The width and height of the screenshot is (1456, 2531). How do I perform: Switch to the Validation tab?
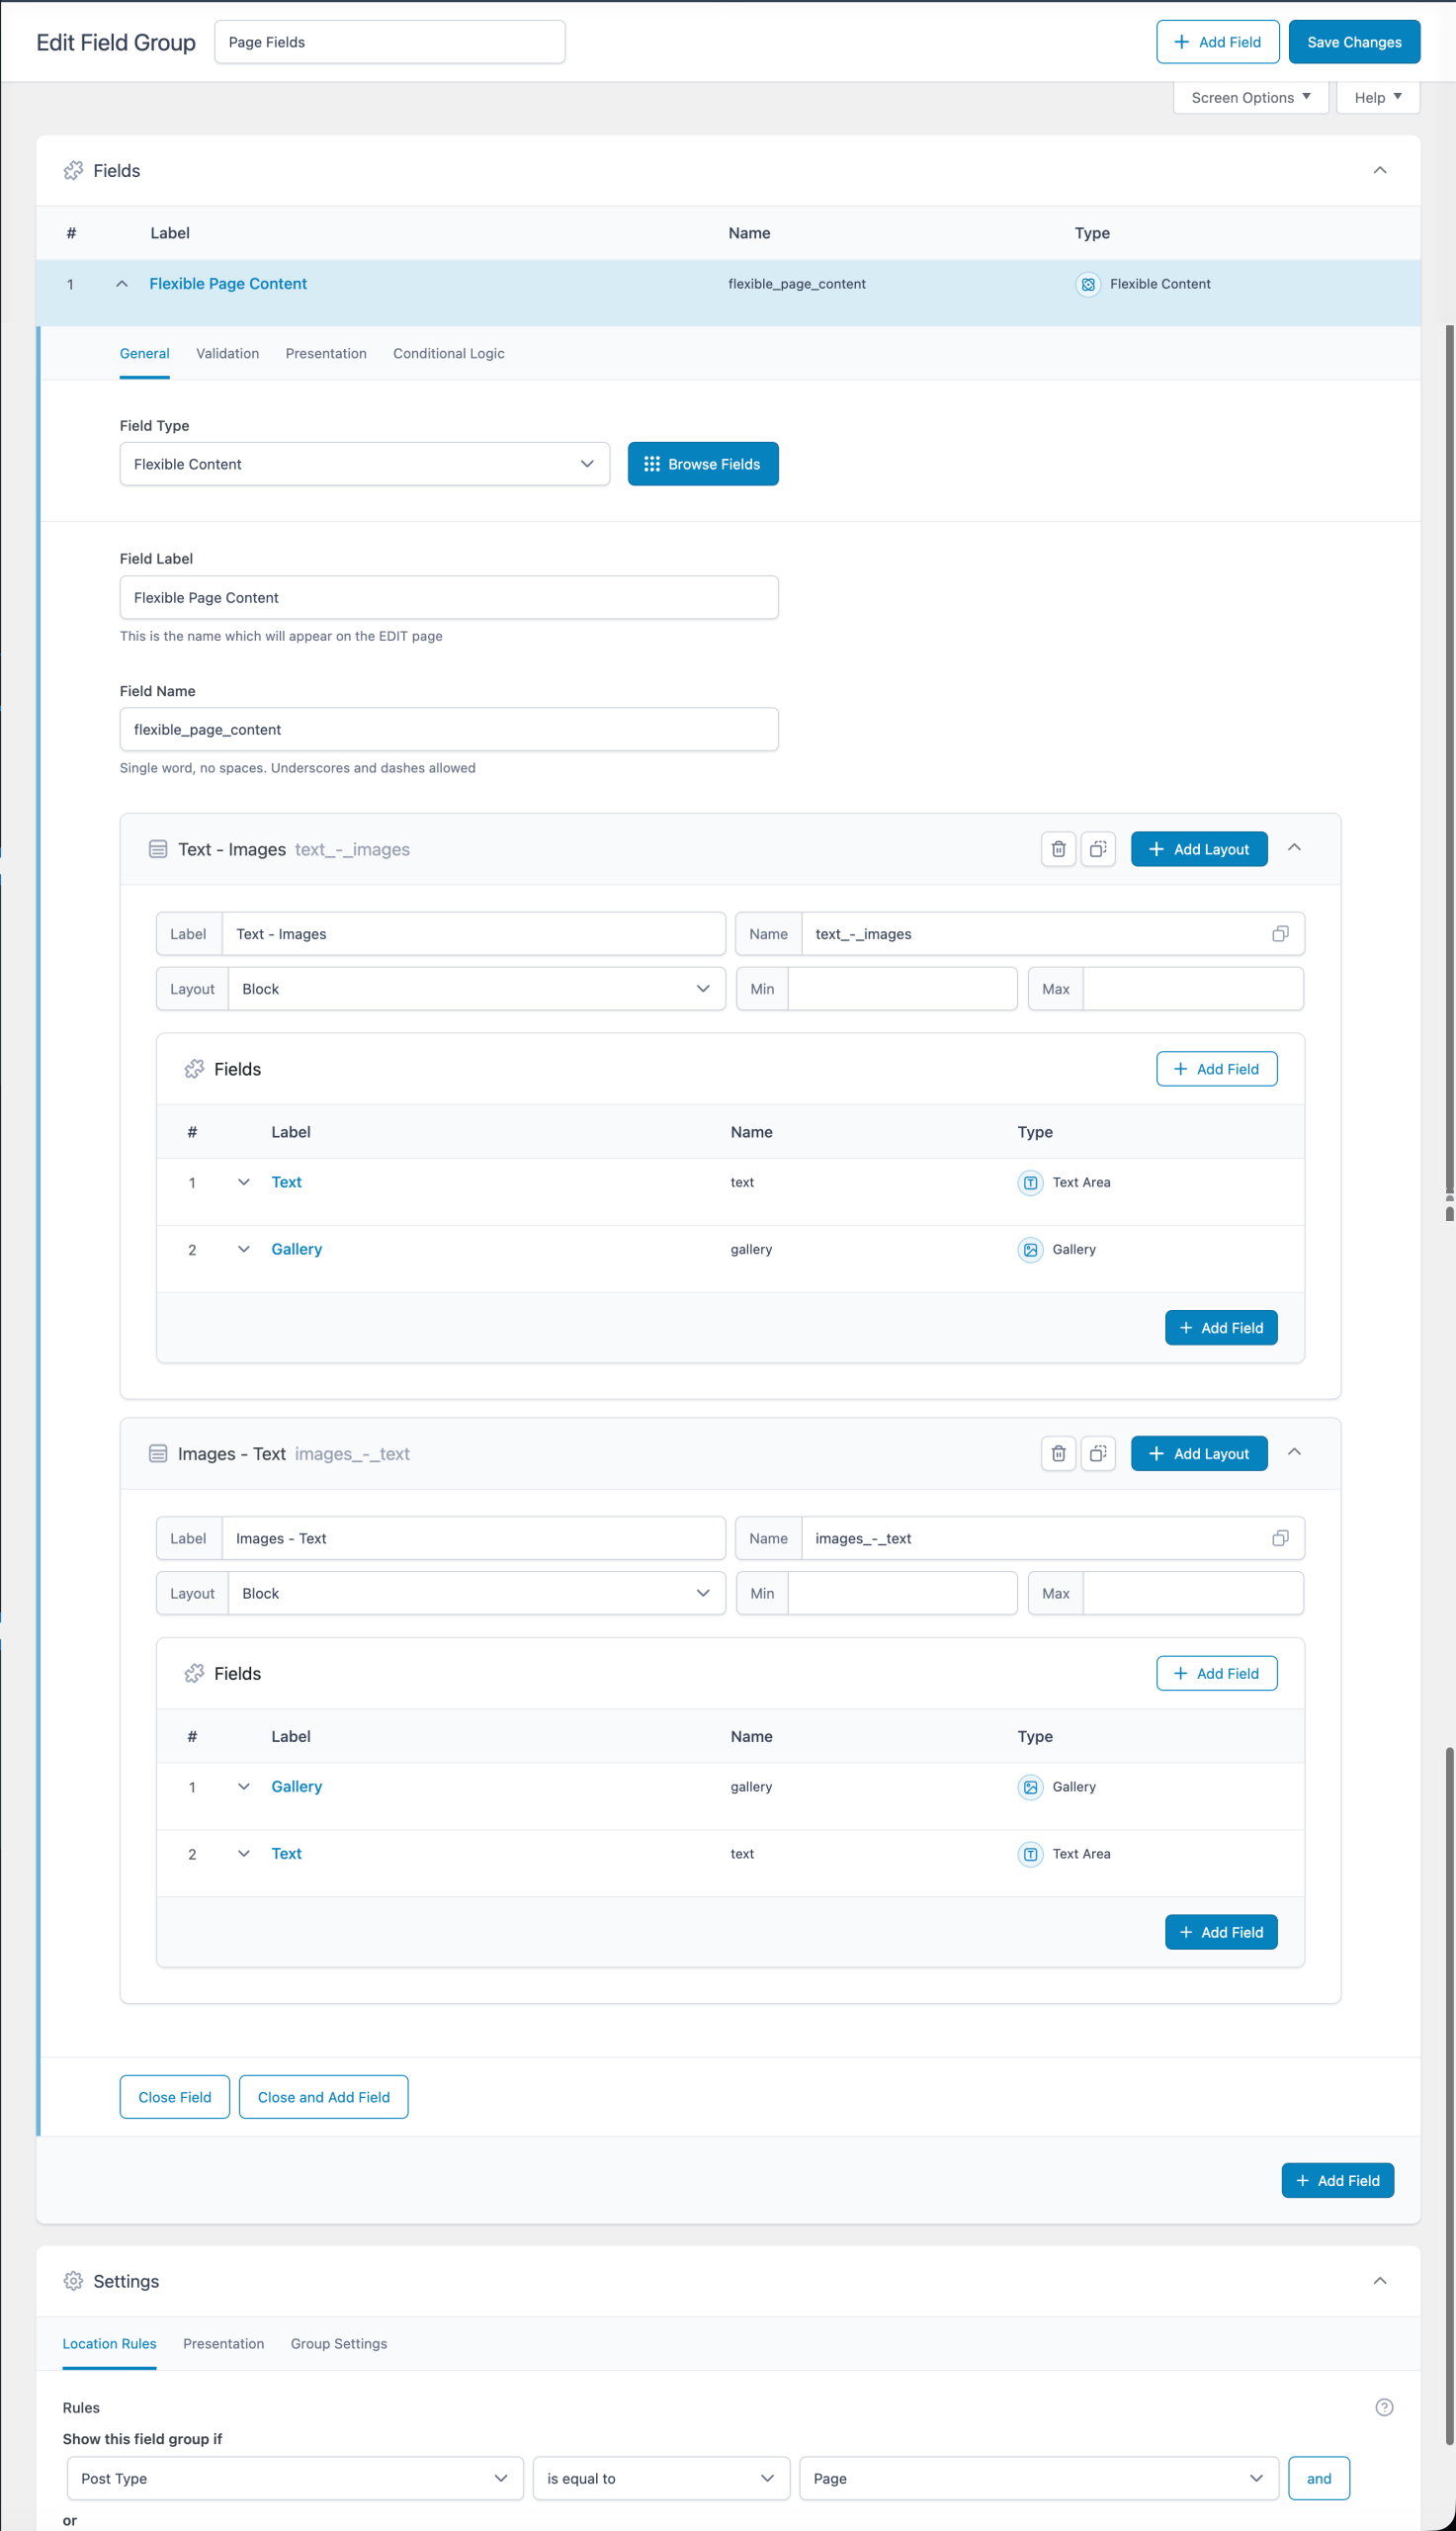(x=227, y=353)
